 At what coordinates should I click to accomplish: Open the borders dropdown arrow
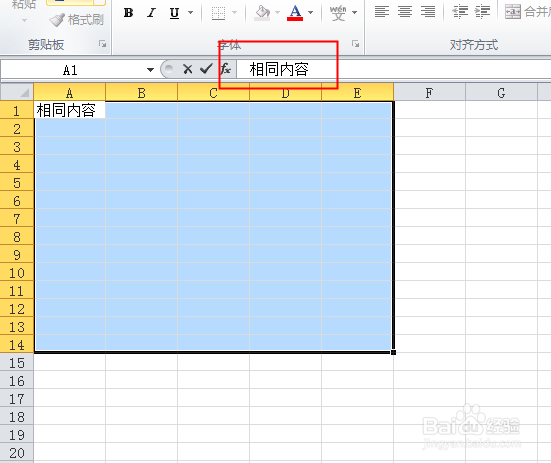pos(234,13)
